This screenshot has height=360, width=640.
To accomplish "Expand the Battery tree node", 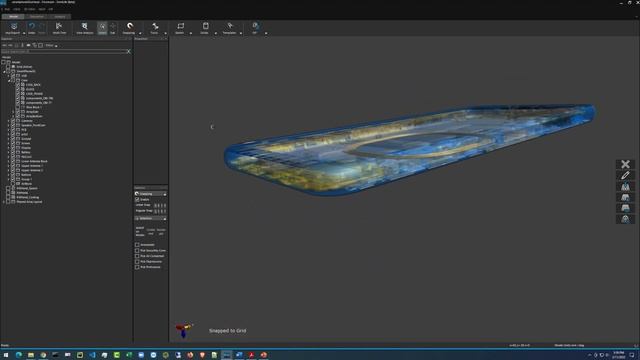I will click(9, 152).
